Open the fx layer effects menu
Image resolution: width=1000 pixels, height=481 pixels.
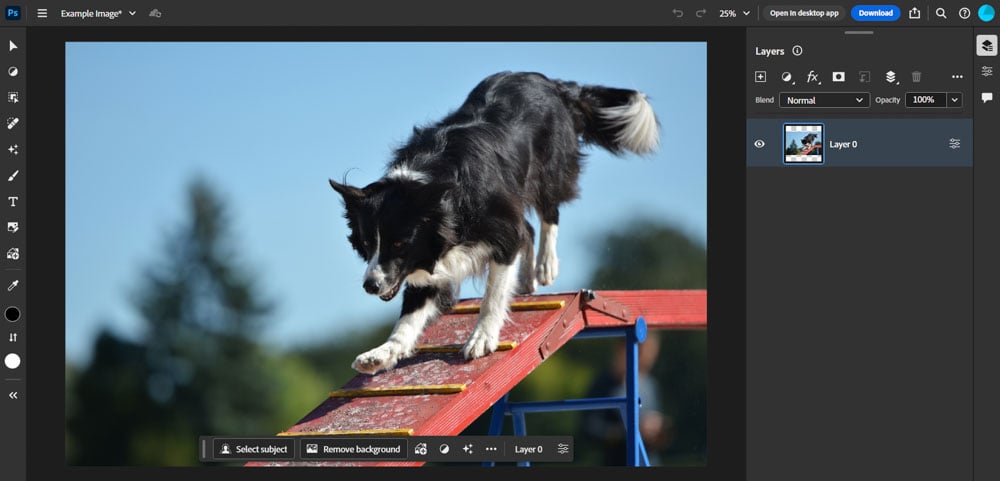[812, 77]
